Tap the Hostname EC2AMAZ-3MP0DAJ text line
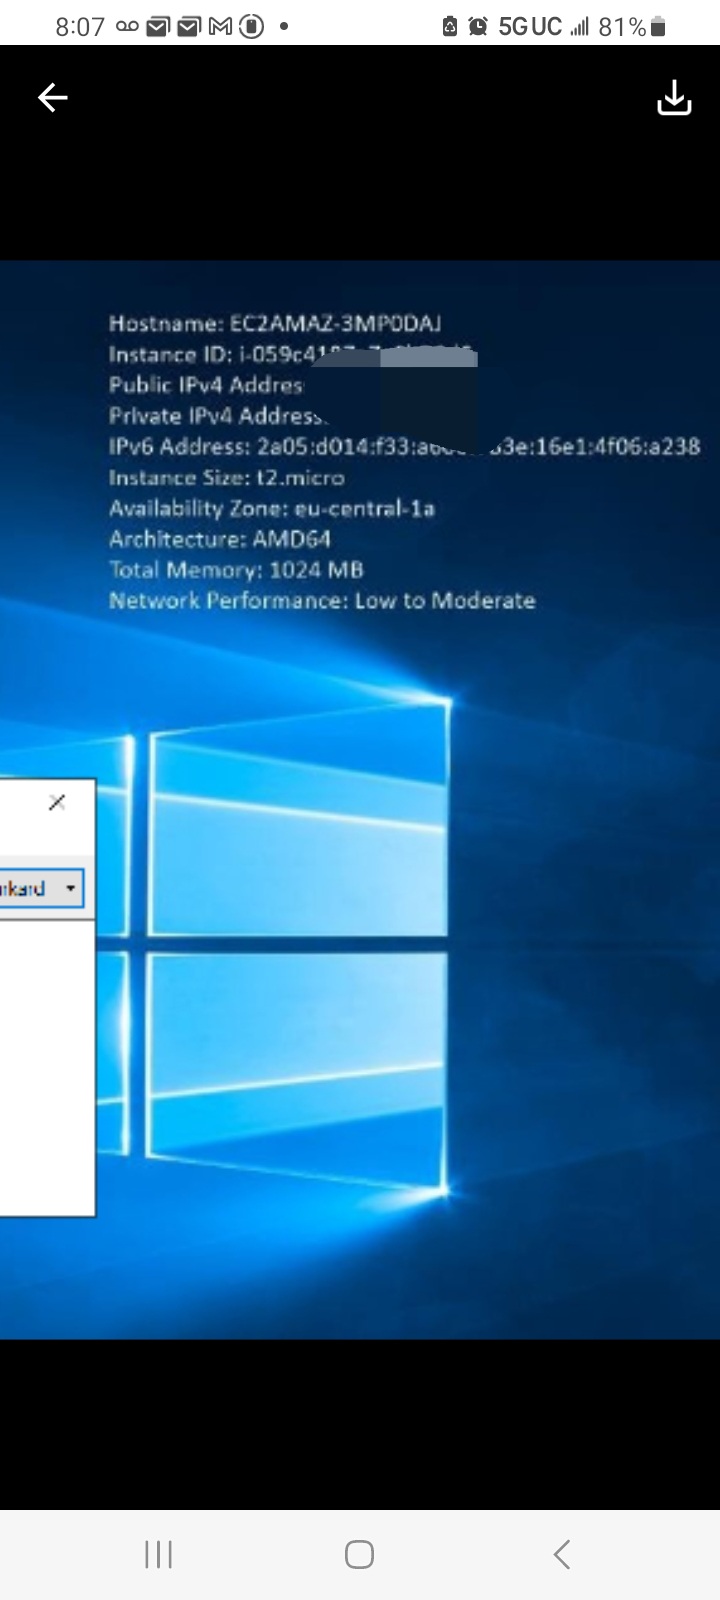This screenshot has width=720, height=1600. tap(275, 323)
